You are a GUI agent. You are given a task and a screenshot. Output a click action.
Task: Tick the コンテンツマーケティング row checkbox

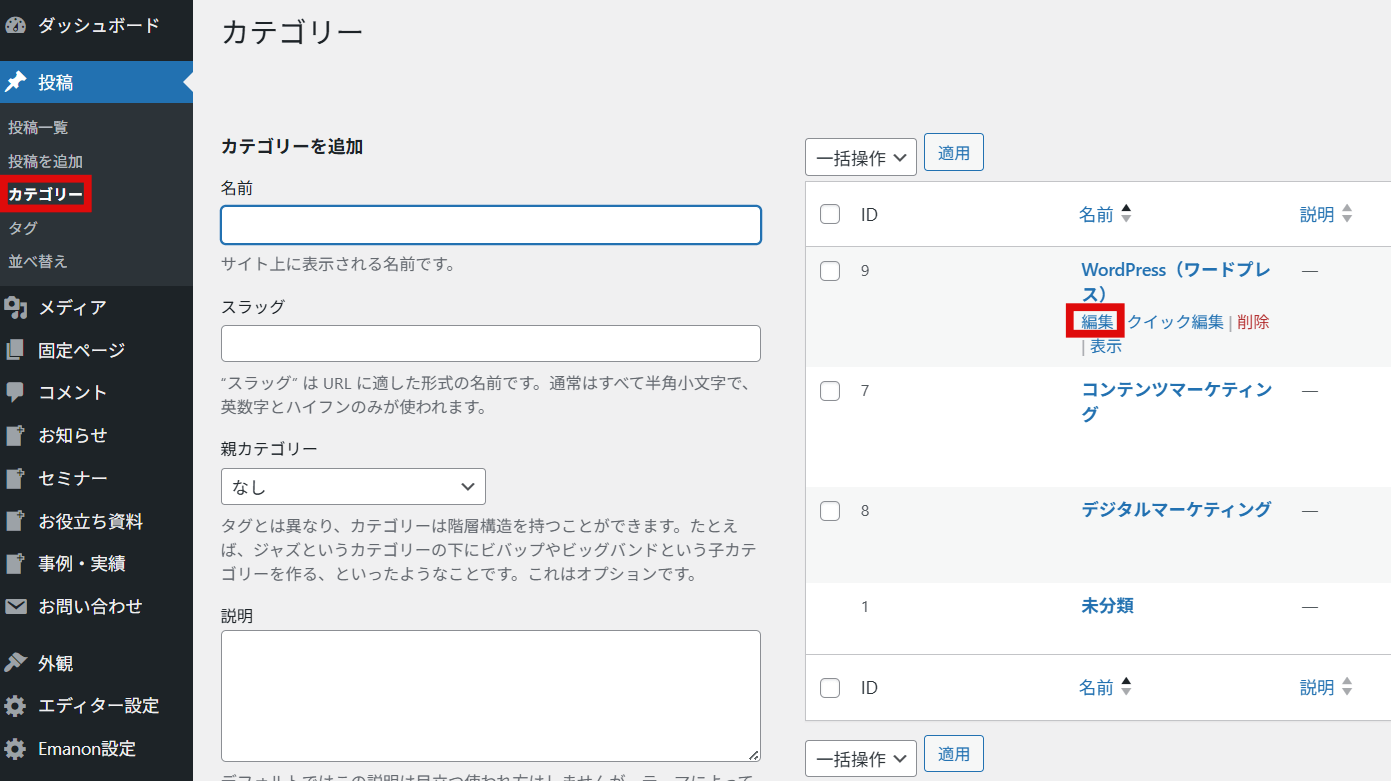point(830,391)
